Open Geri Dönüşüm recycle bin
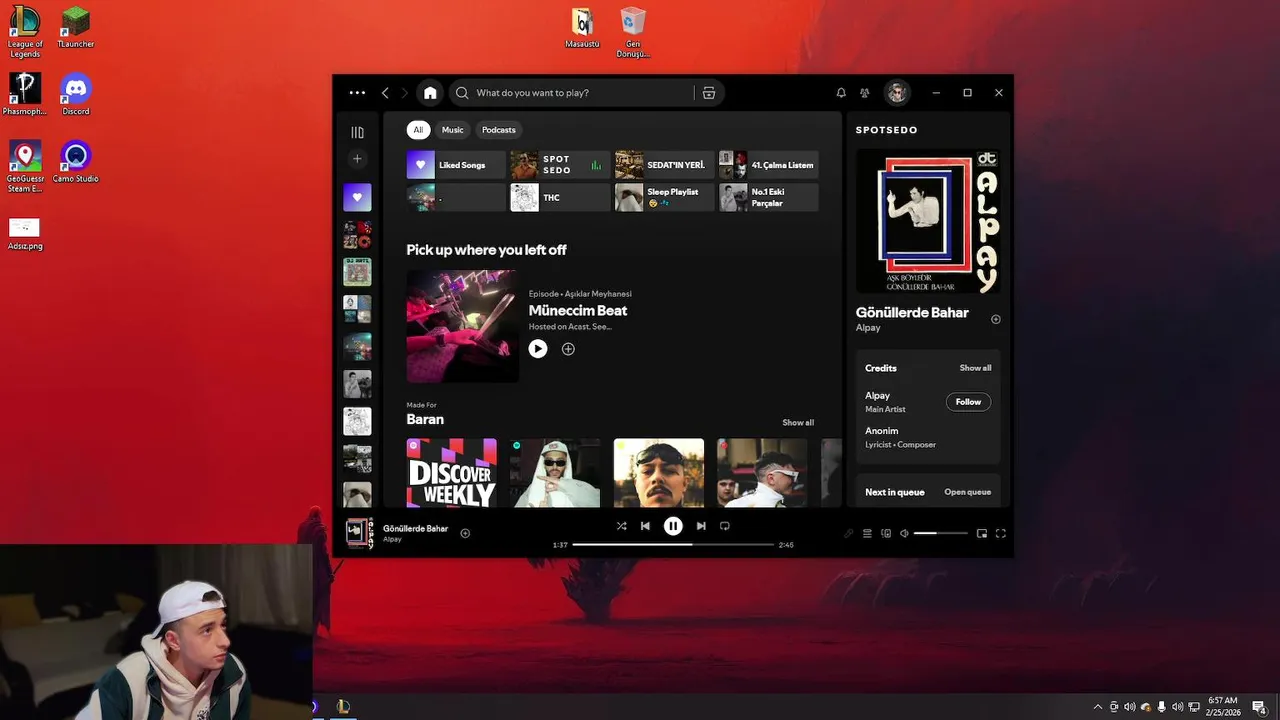Viewport: 1280px width, 720px height. coord(633,32)
